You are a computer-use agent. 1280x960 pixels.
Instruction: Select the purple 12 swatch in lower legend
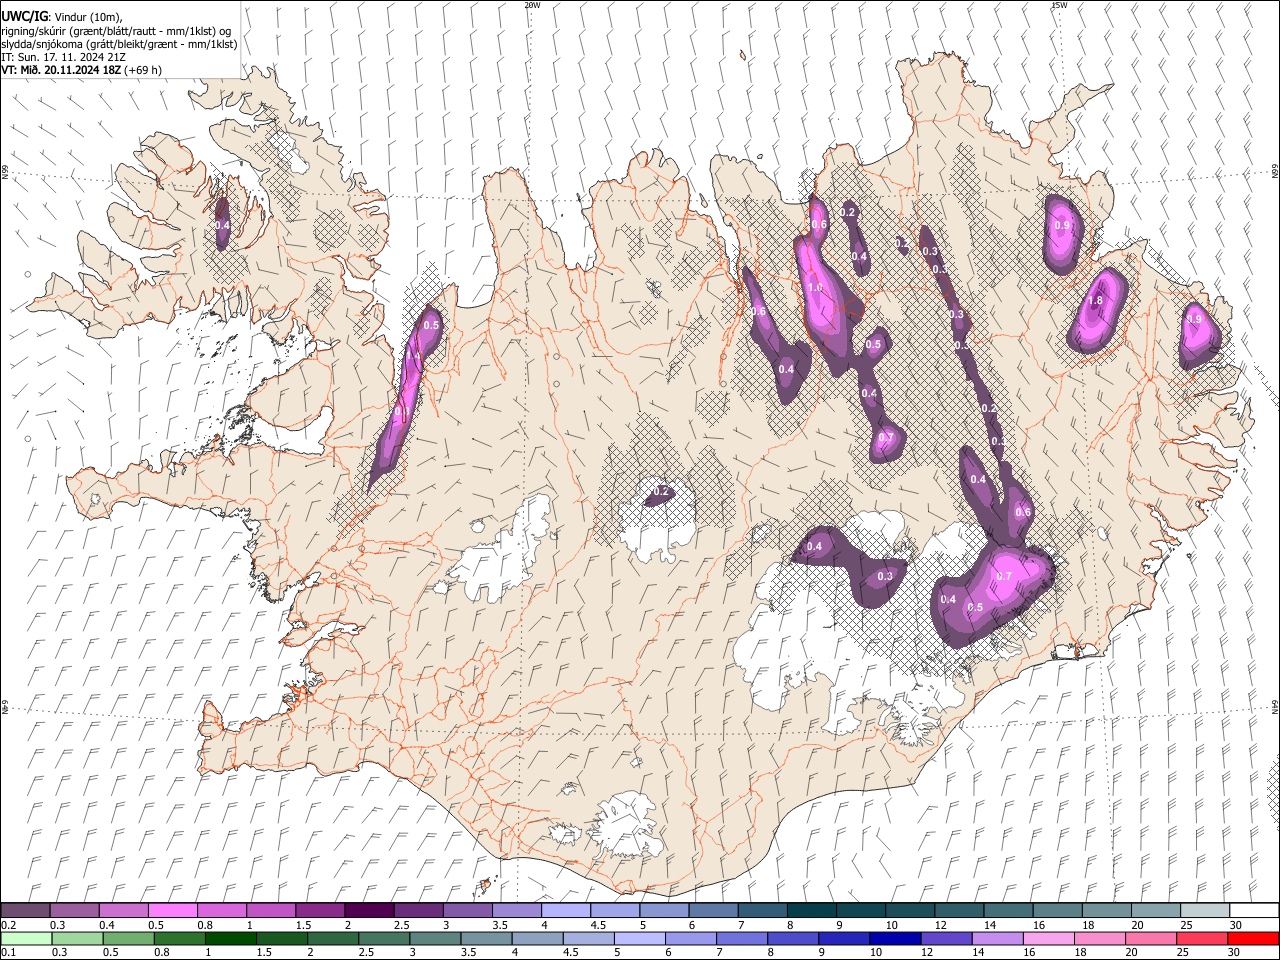[x=946, y=938]
